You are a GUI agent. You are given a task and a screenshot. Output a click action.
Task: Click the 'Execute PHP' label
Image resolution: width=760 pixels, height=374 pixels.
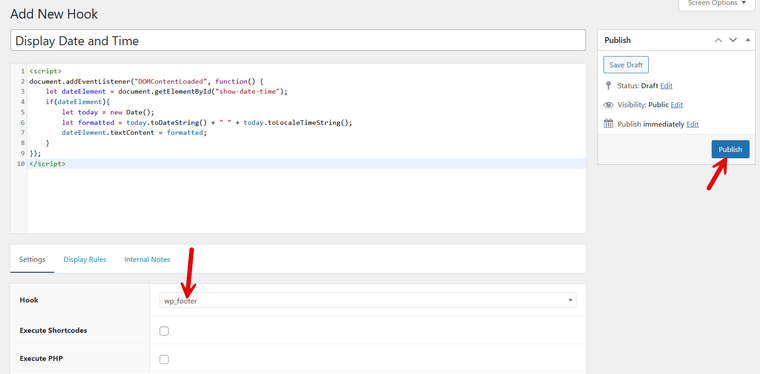click(x=41, y=359)
